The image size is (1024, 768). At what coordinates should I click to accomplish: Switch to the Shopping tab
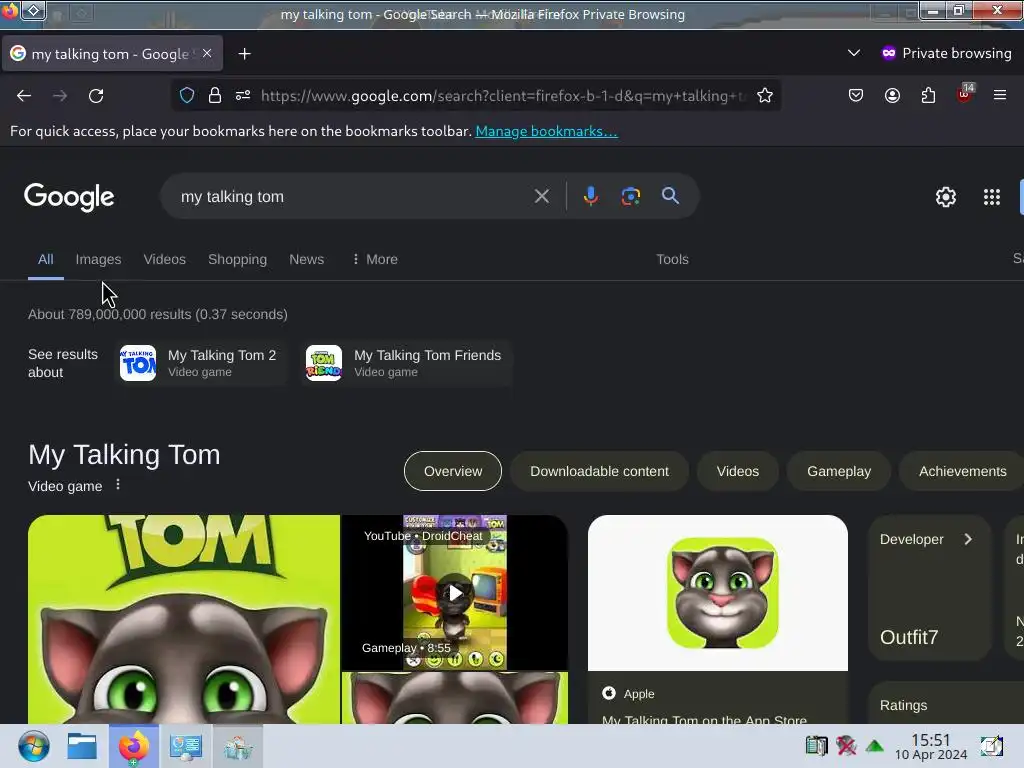click(237, 259)
